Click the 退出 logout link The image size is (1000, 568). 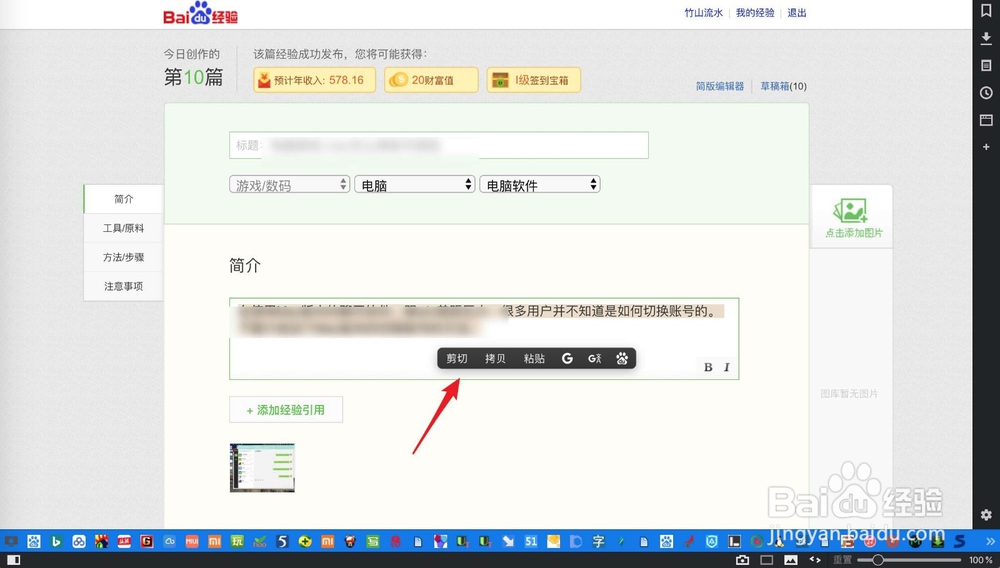tap(797, 13)
